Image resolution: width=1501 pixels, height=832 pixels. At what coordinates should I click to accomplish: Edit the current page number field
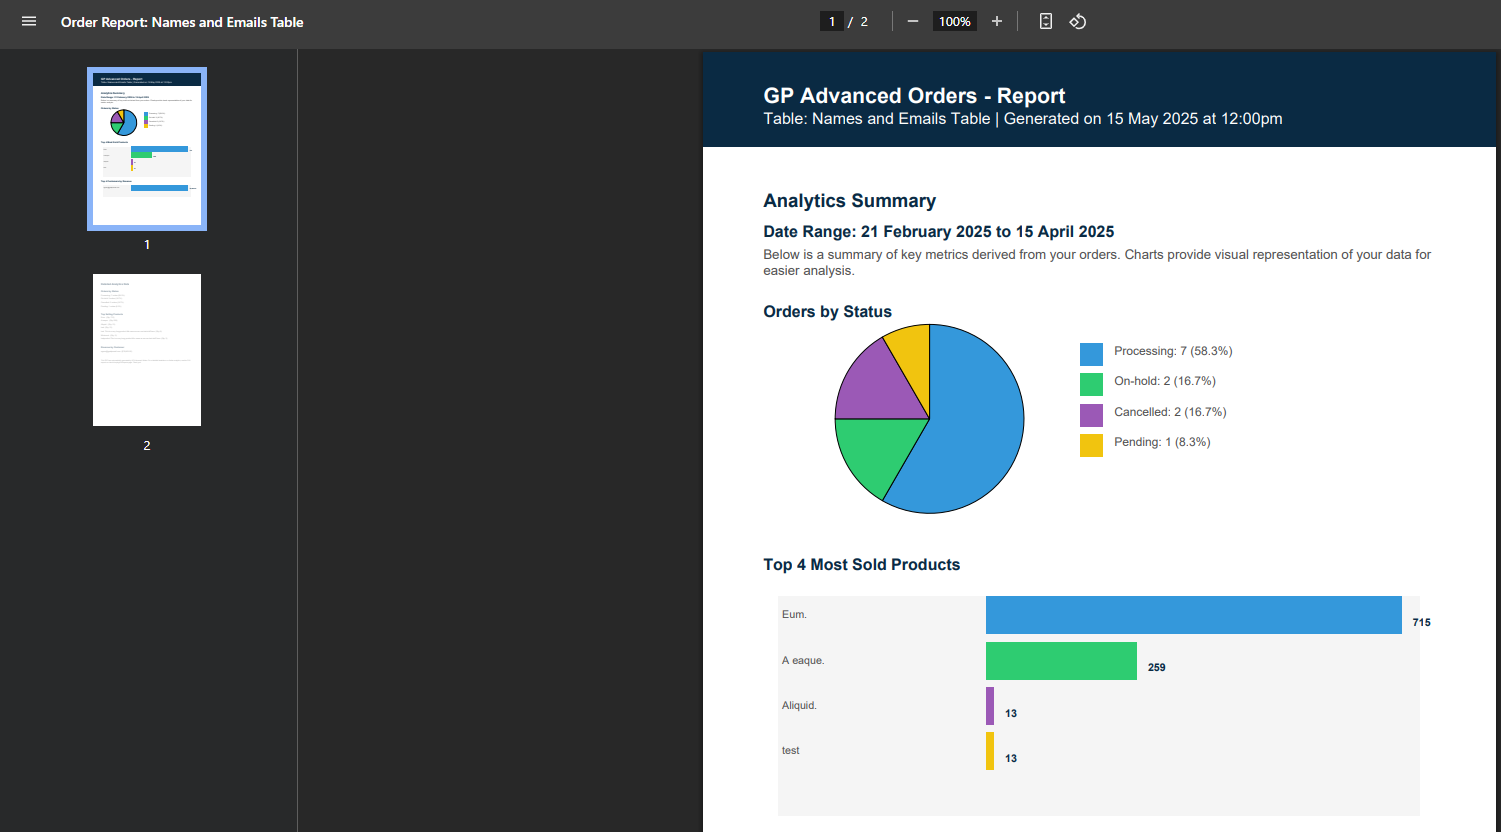tap(832, 21)
